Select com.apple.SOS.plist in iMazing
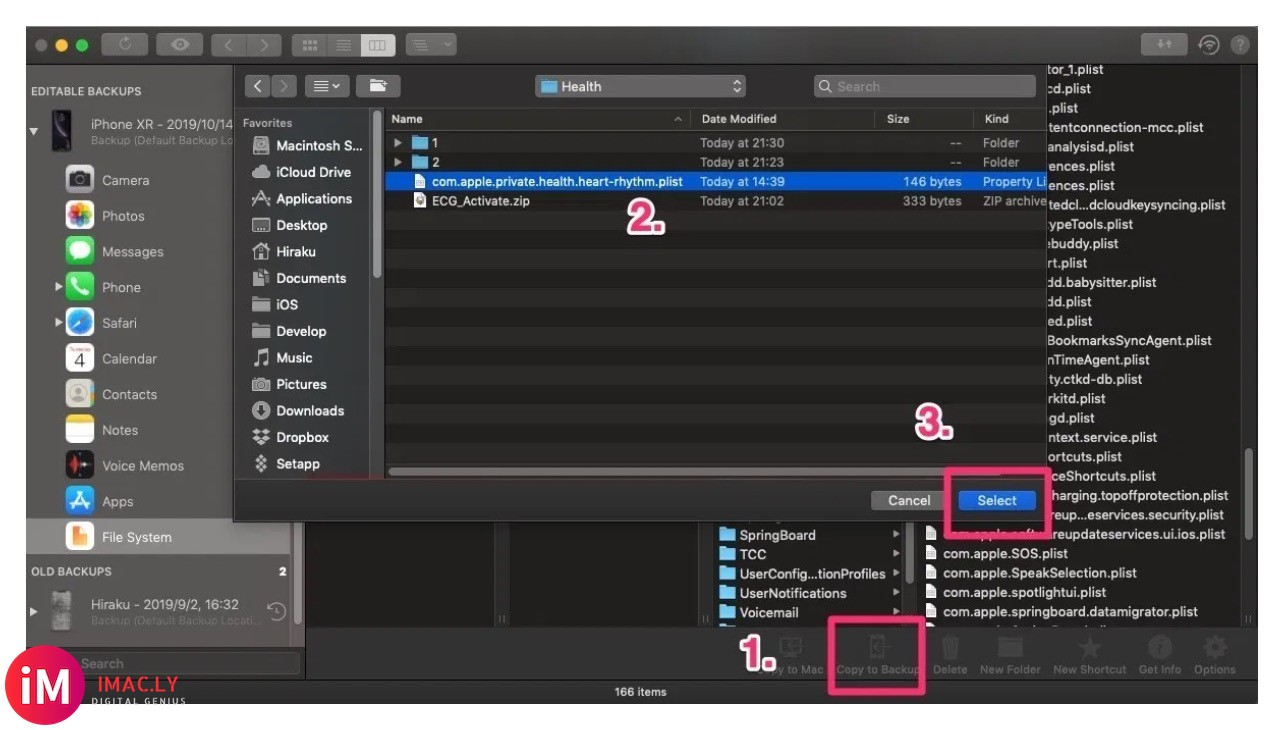1286x730 pixels. (1005, 553)
